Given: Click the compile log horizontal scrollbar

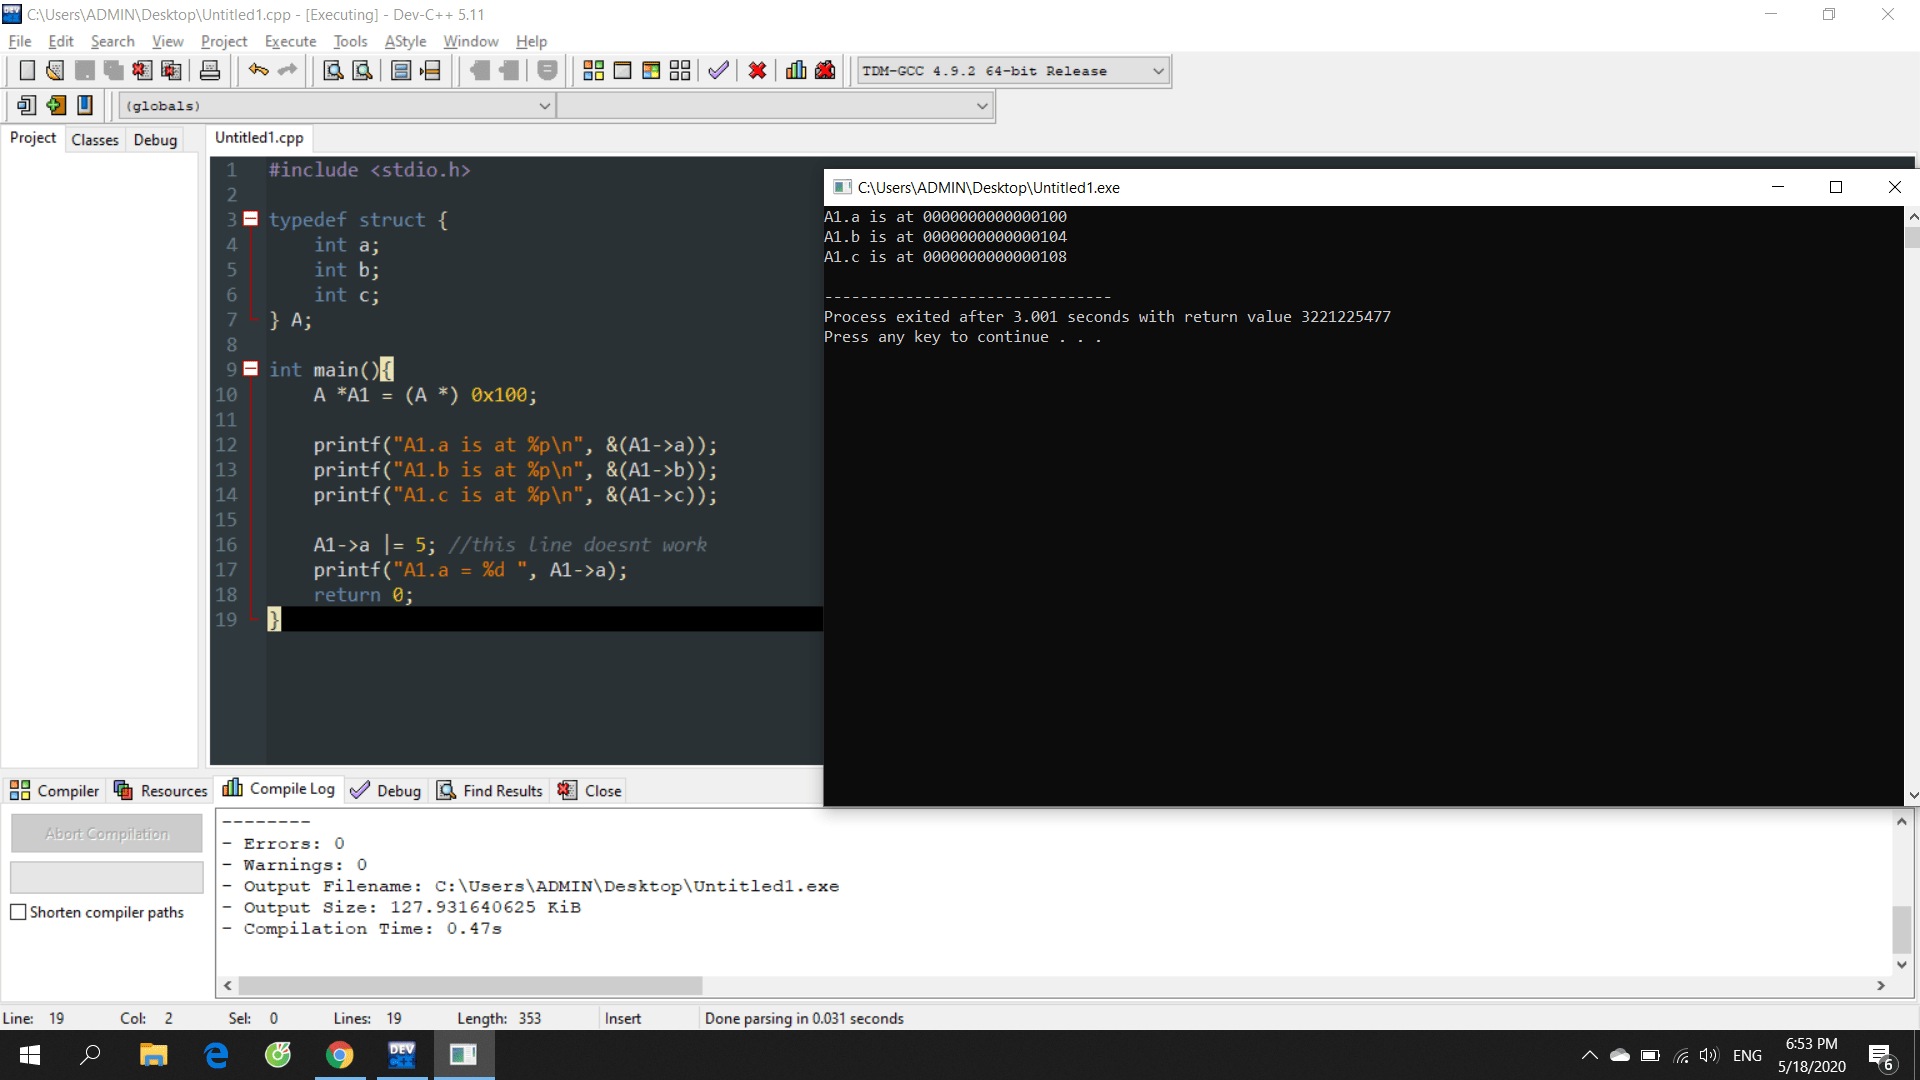Looking at the screenshot, I should click(470, 985).
